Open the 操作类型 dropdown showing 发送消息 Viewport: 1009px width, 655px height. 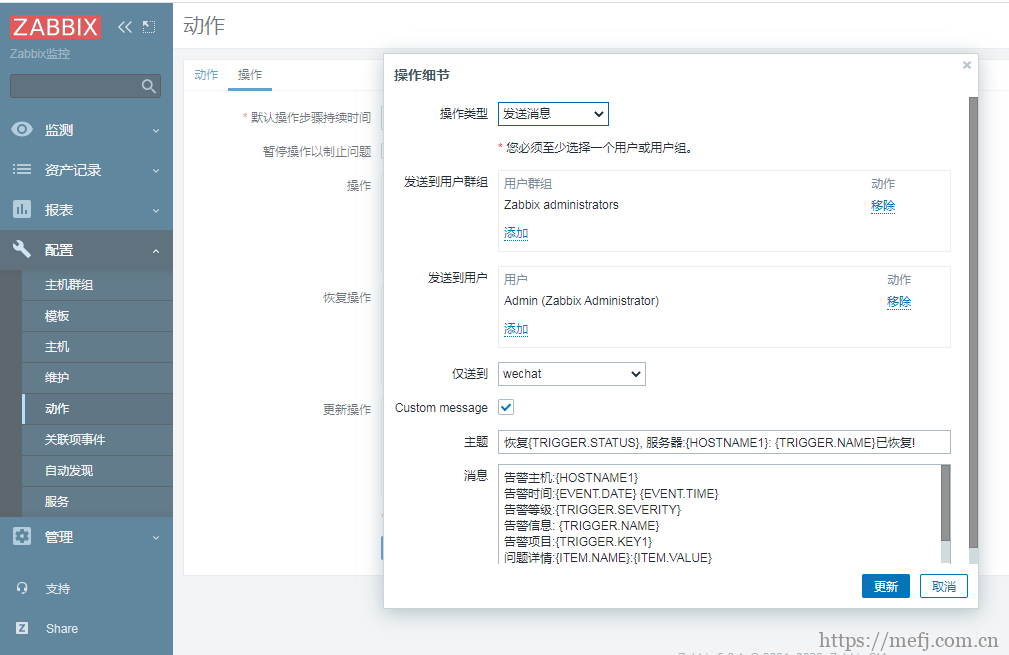click(553, 113)
